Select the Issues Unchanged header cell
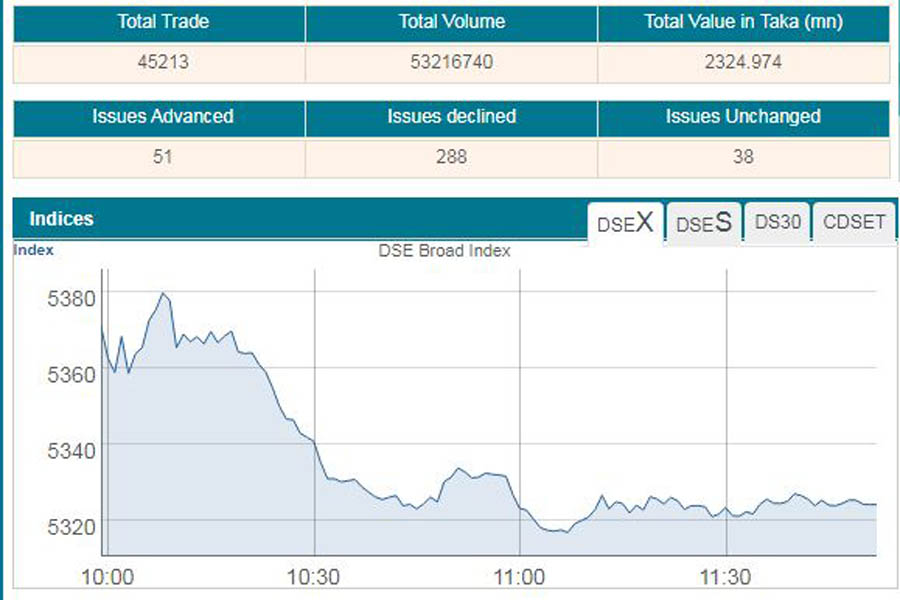This screenshot has height=600, width=900. (743, 117)
